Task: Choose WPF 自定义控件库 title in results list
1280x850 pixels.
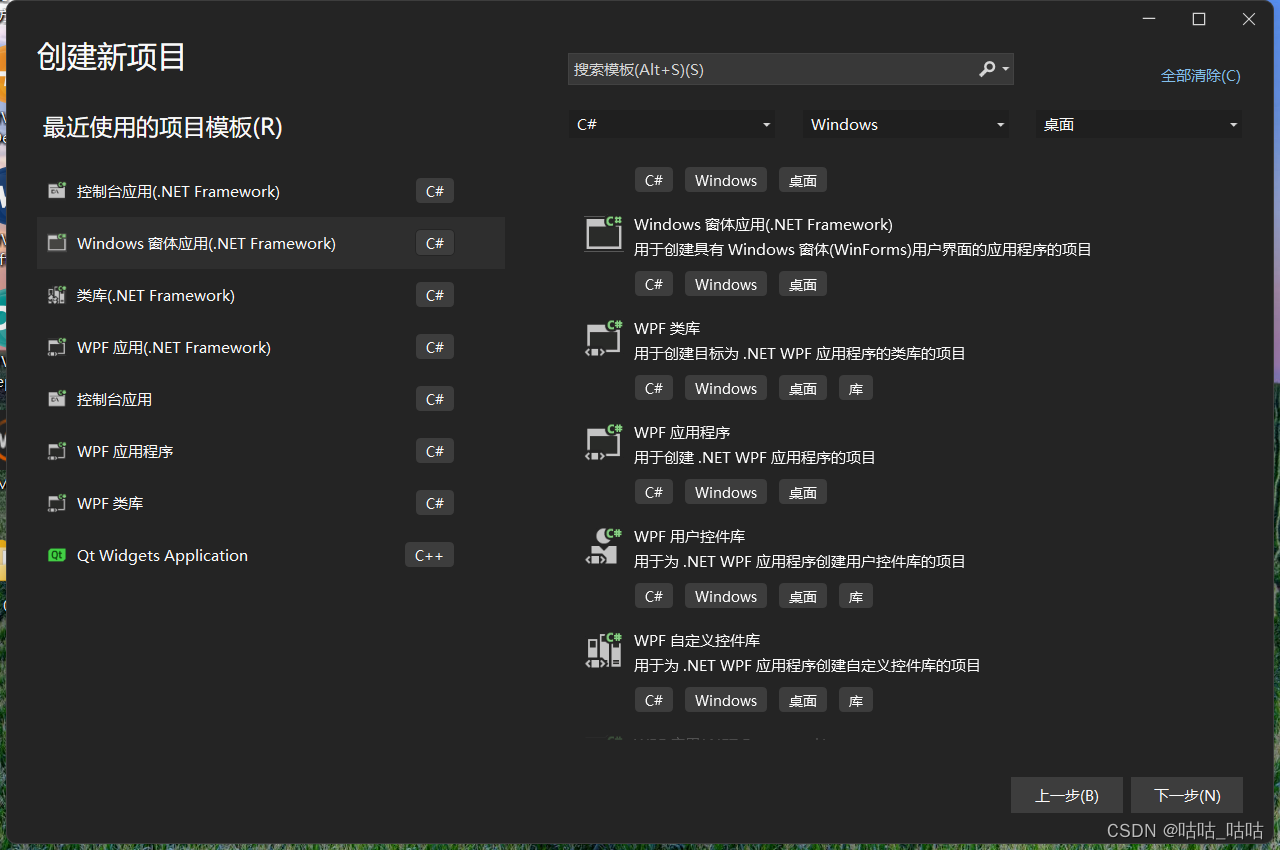Action: coord(697,640)
